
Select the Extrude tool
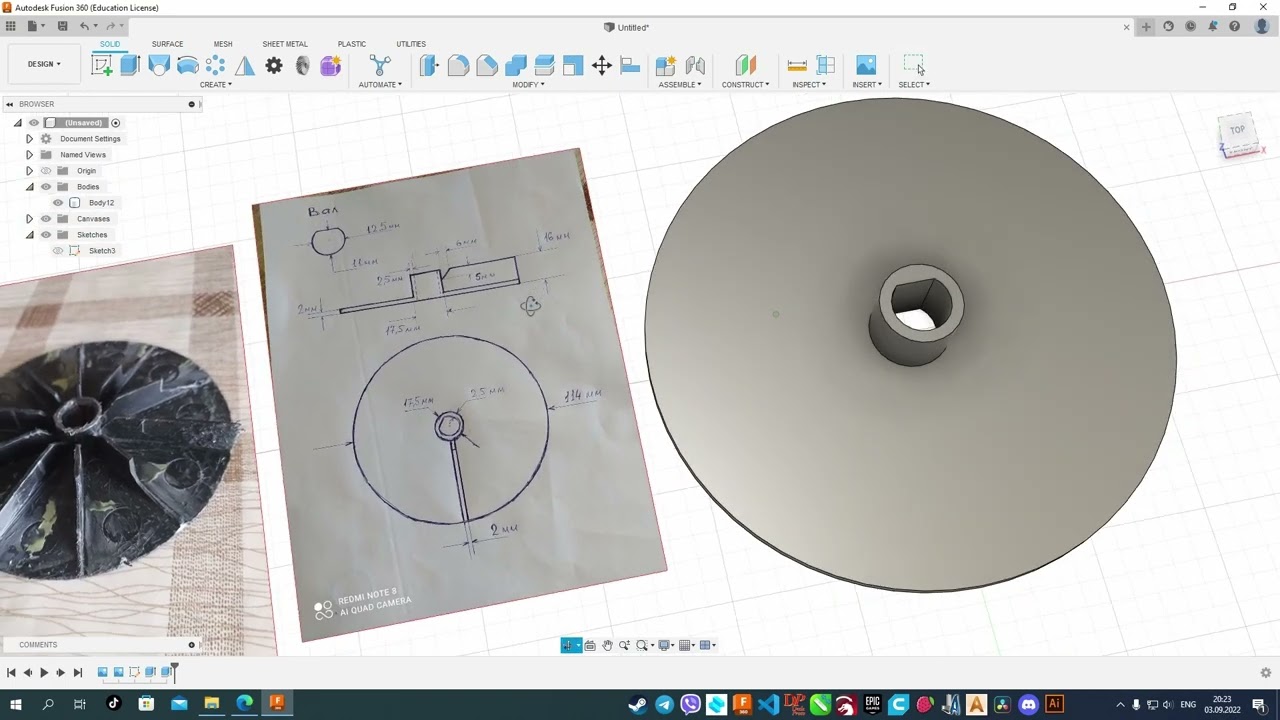tap(130, 66)
